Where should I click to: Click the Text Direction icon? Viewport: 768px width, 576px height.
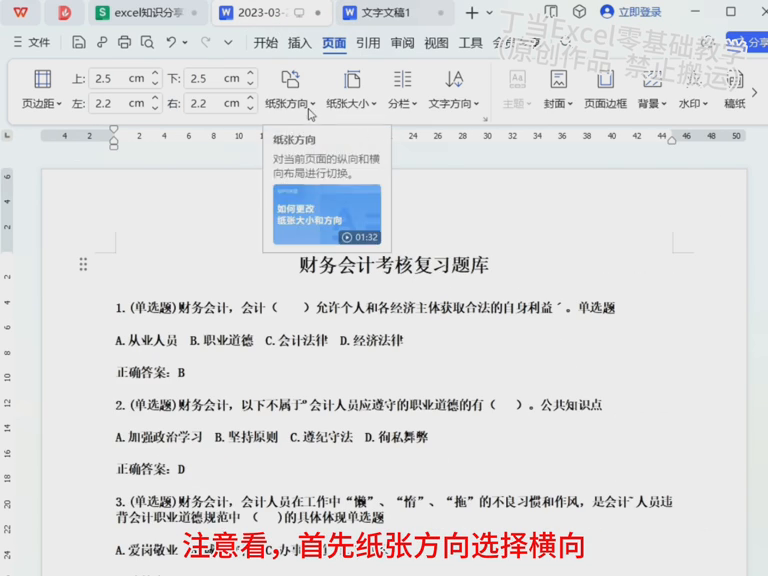(x=454, y=79)
